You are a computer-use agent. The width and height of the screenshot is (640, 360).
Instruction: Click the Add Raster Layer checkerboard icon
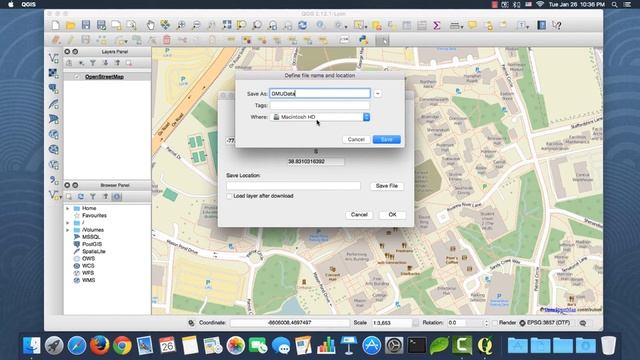[53, 73]
